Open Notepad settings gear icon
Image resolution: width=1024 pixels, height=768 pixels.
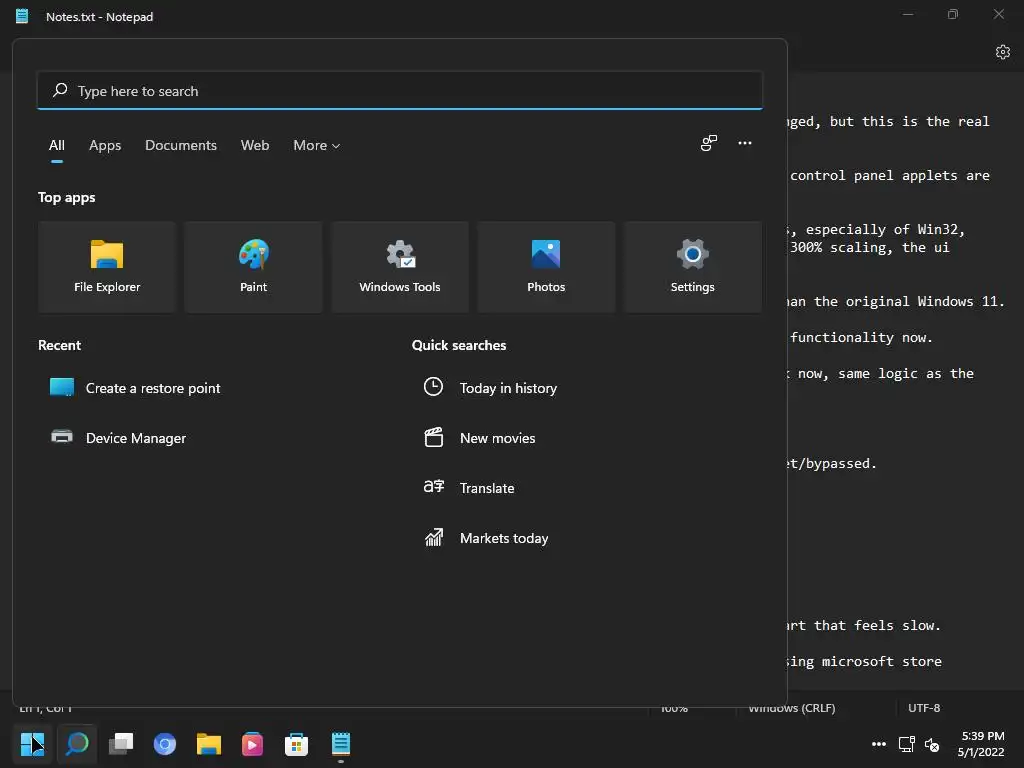(x=1003, y=52)
